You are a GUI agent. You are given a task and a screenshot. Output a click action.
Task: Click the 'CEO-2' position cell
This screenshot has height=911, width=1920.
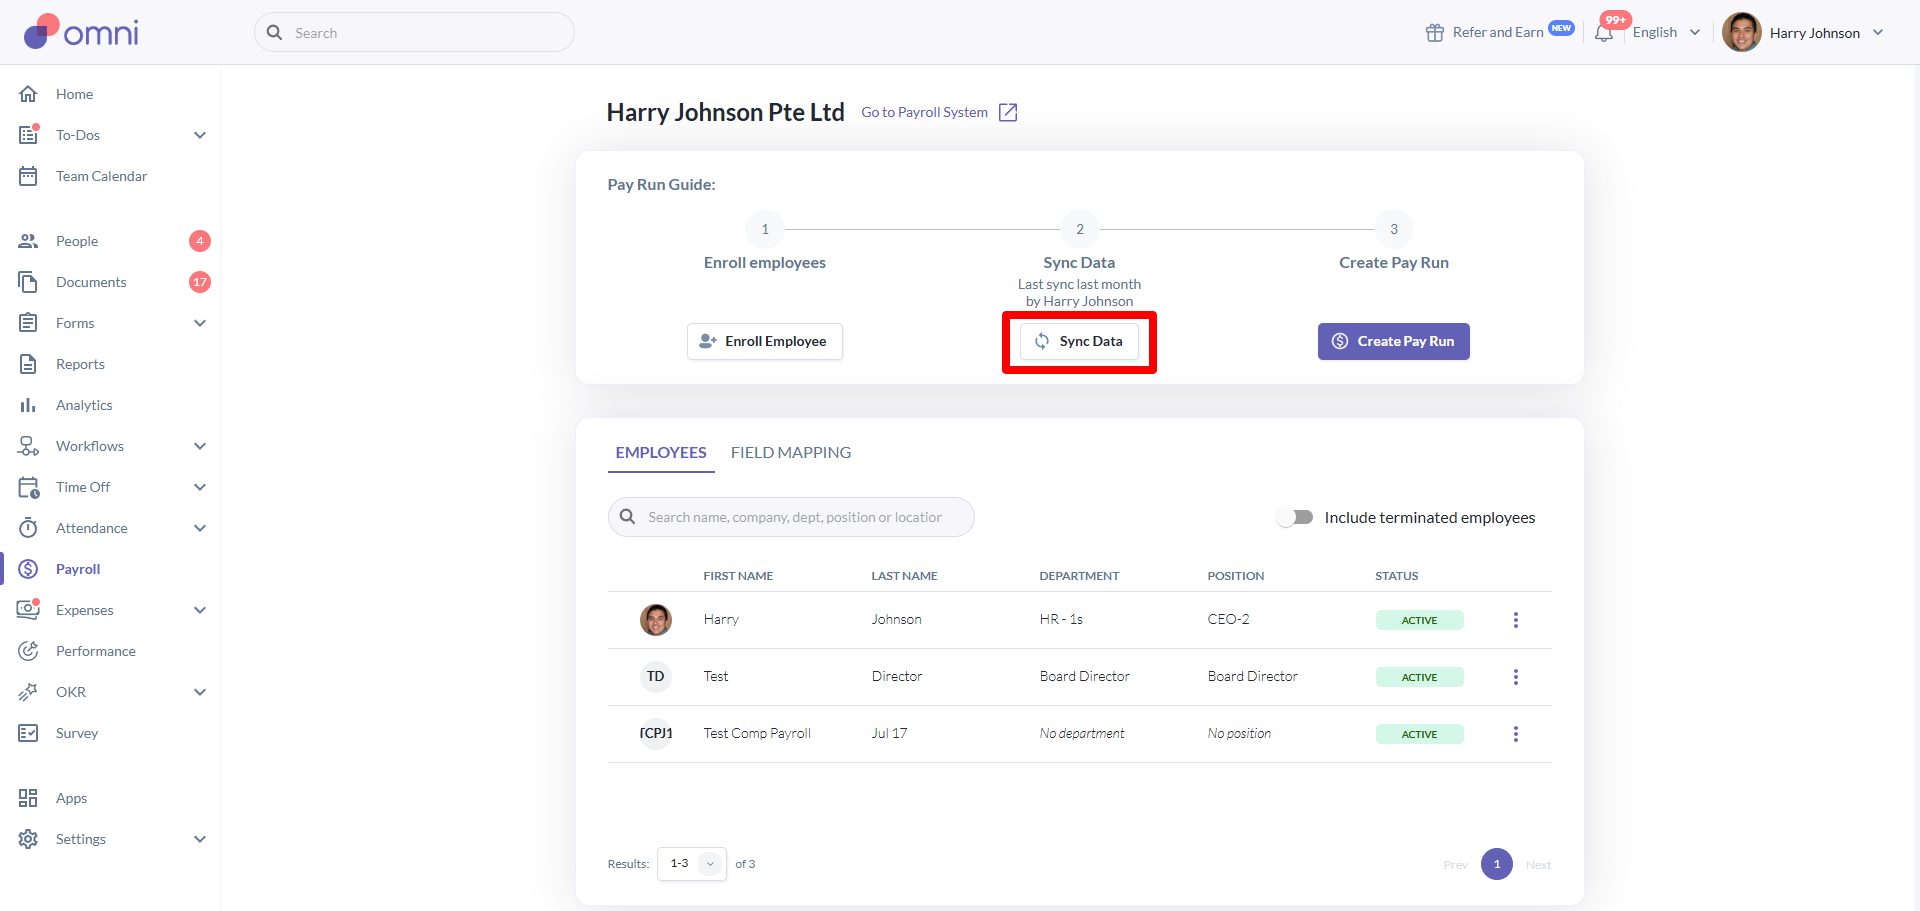[x=1229, y=620]
